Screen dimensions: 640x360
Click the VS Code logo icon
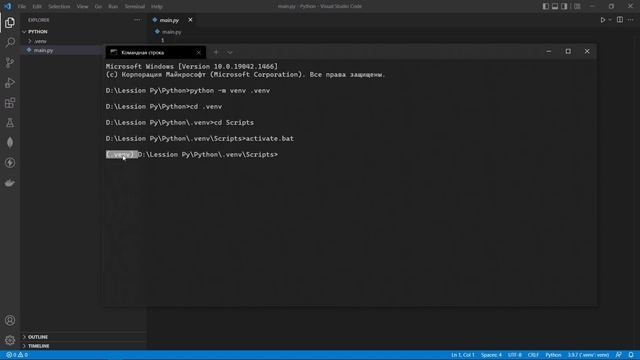tap(7, 6)
